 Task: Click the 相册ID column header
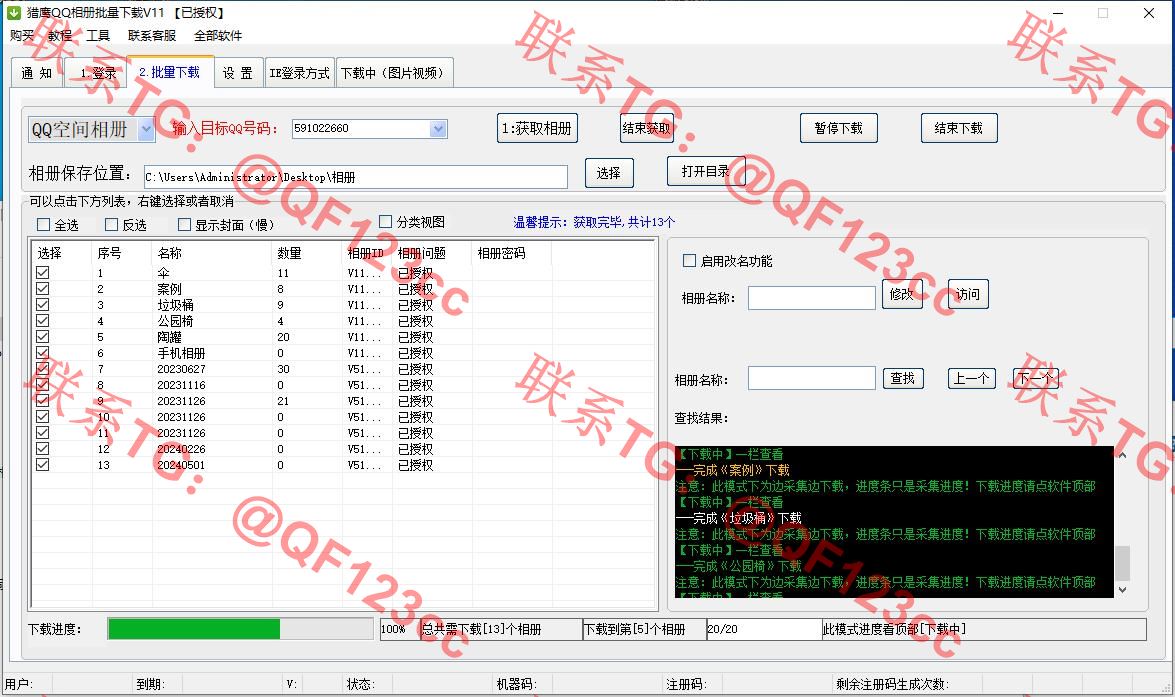tap(366, 253)
